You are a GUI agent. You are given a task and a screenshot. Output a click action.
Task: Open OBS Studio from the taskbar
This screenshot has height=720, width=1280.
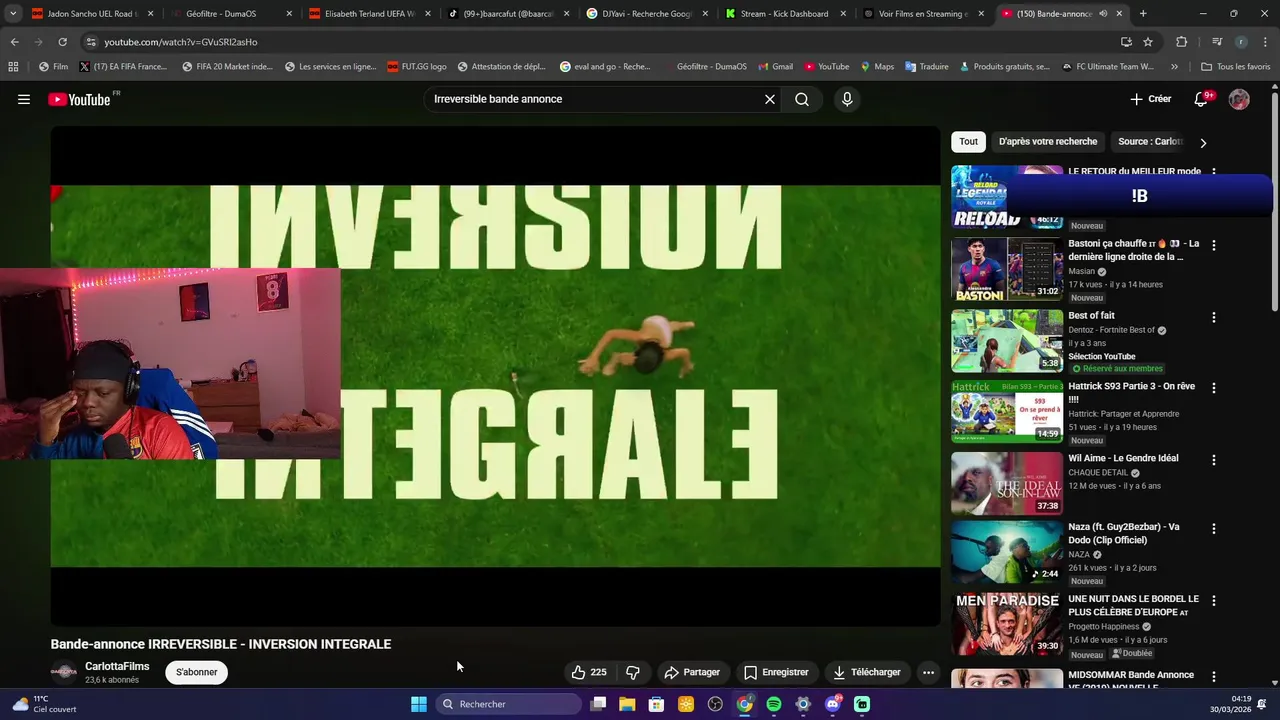click(x=715, y=704)
